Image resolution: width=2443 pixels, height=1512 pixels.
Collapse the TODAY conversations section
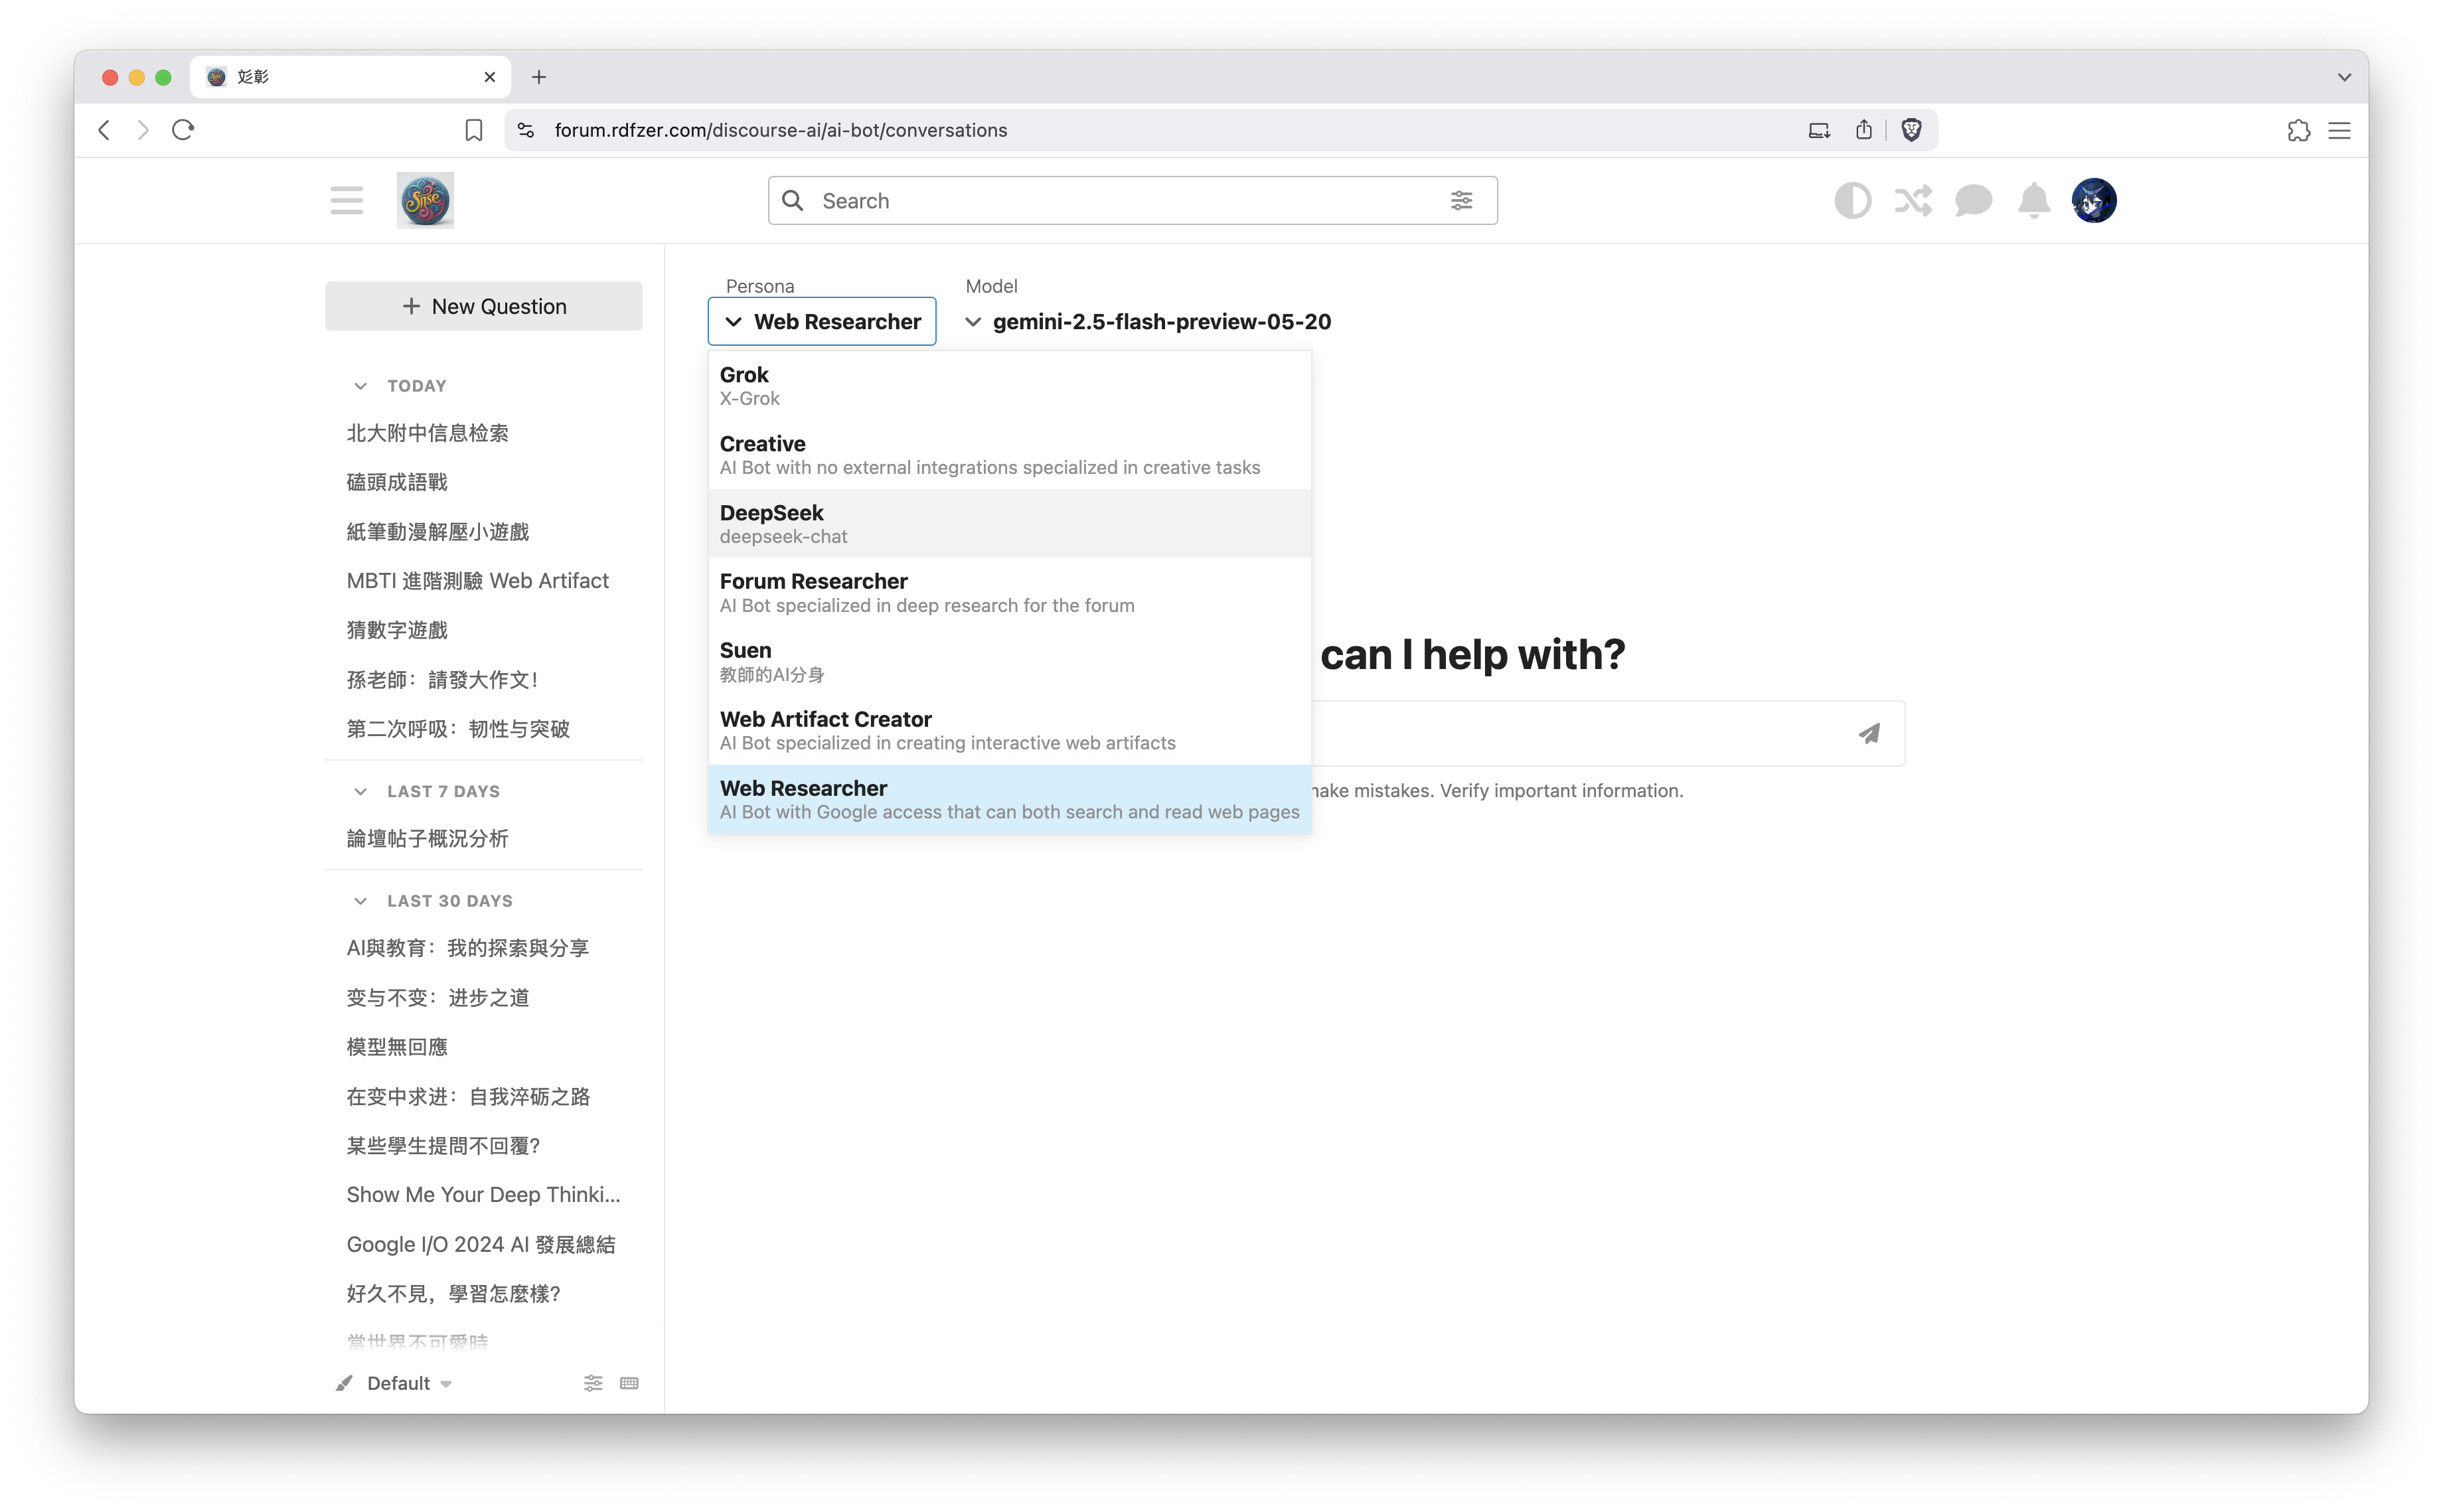(x=361, y=386)
